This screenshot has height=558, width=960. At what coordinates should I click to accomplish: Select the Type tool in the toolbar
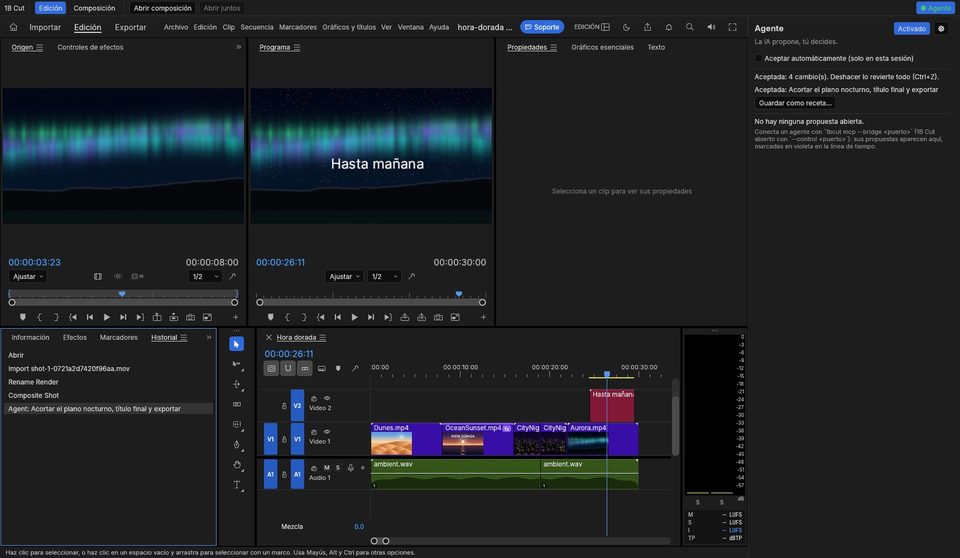coord(237,485)
